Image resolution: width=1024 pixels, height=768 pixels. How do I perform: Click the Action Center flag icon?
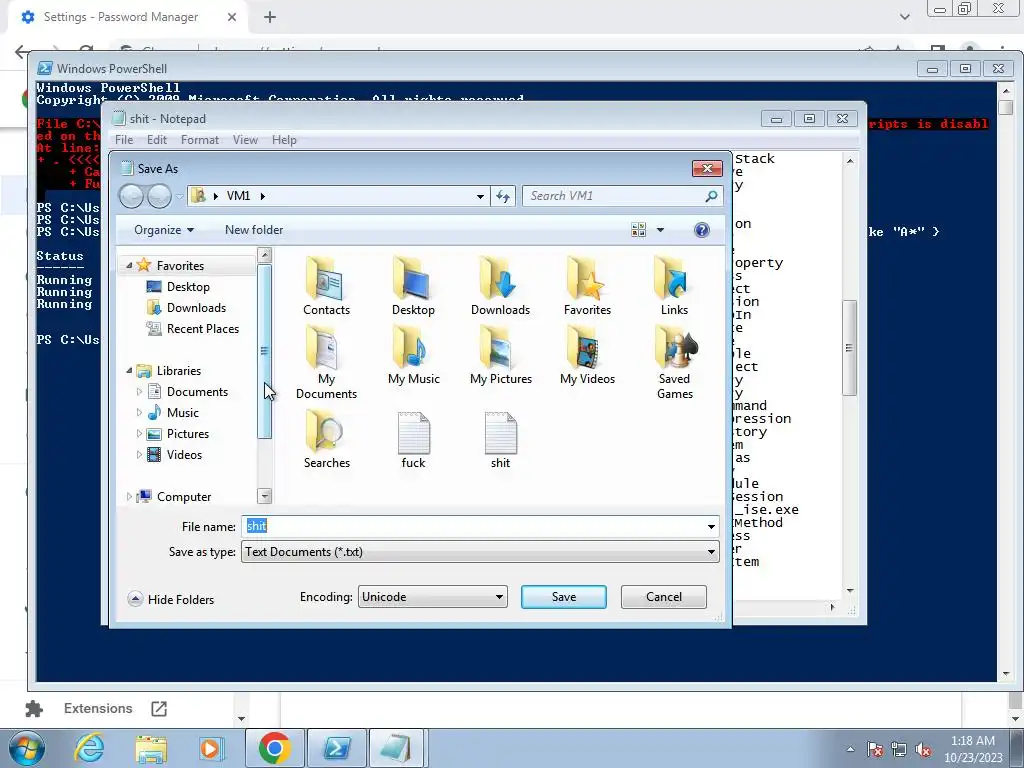875,750
